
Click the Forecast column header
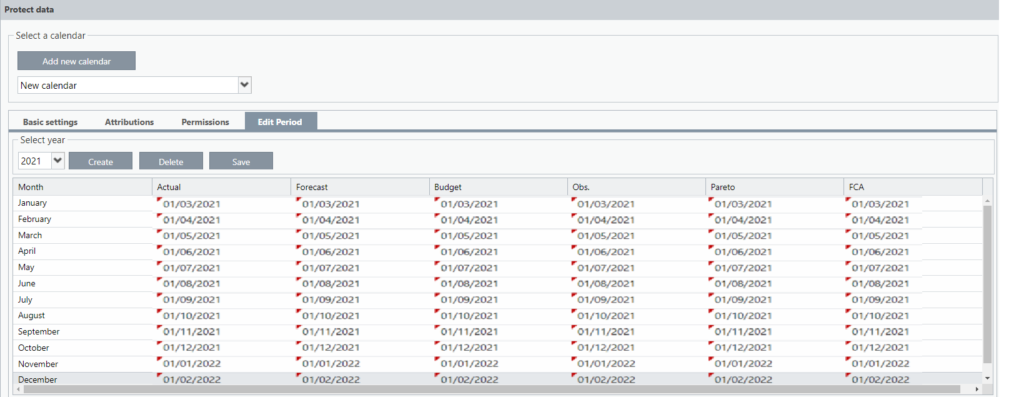360,187
